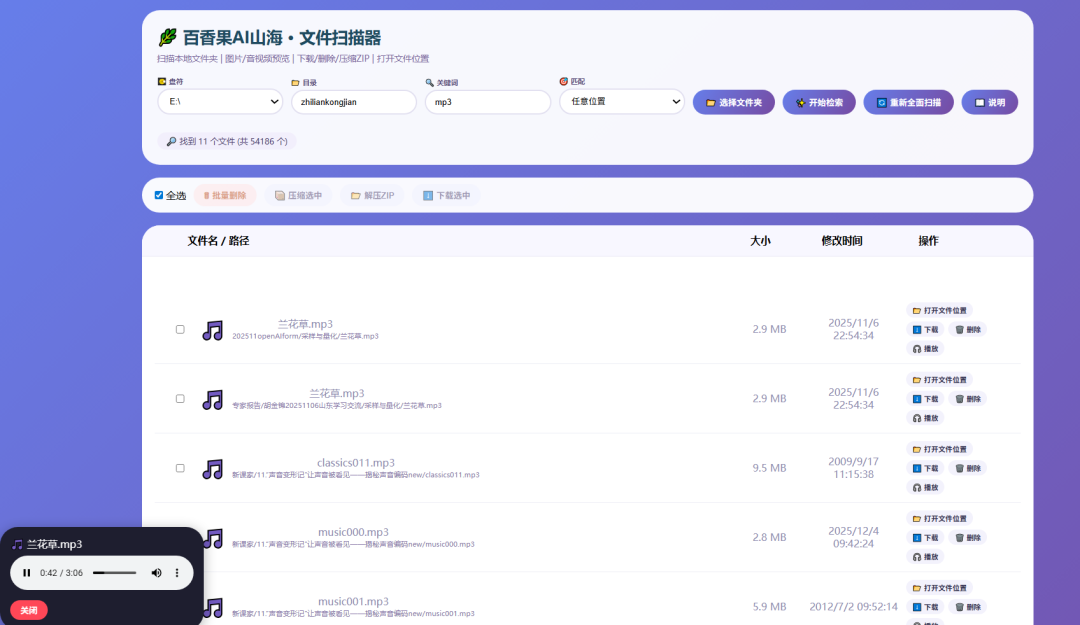Open the 说明 help button
This screenshot has width=1080, height=625.
coord(990,102)
